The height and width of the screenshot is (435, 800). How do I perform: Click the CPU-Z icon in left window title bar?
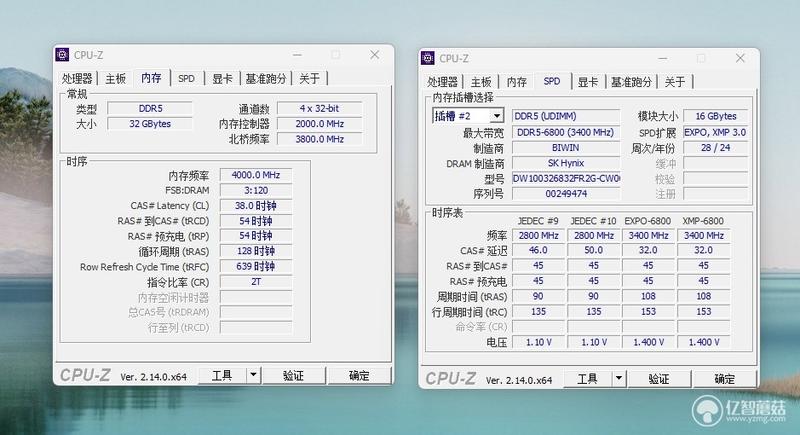(x=62, y=55)
